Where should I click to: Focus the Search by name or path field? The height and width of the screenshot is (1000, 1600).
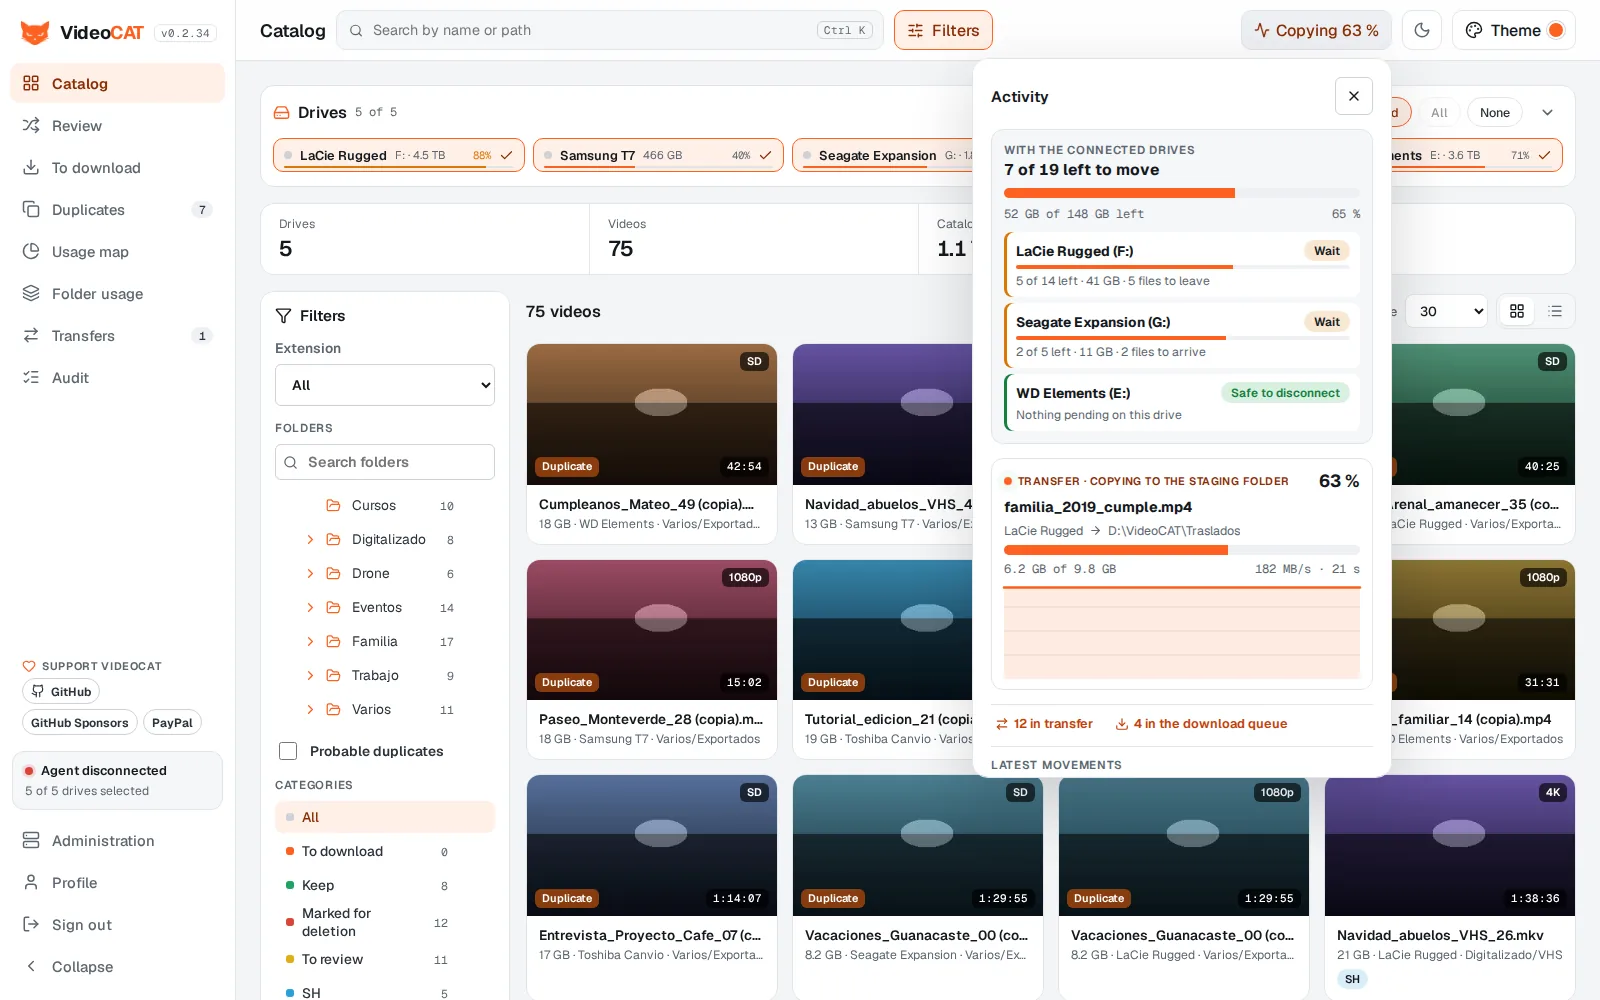(x=610, y=30)
